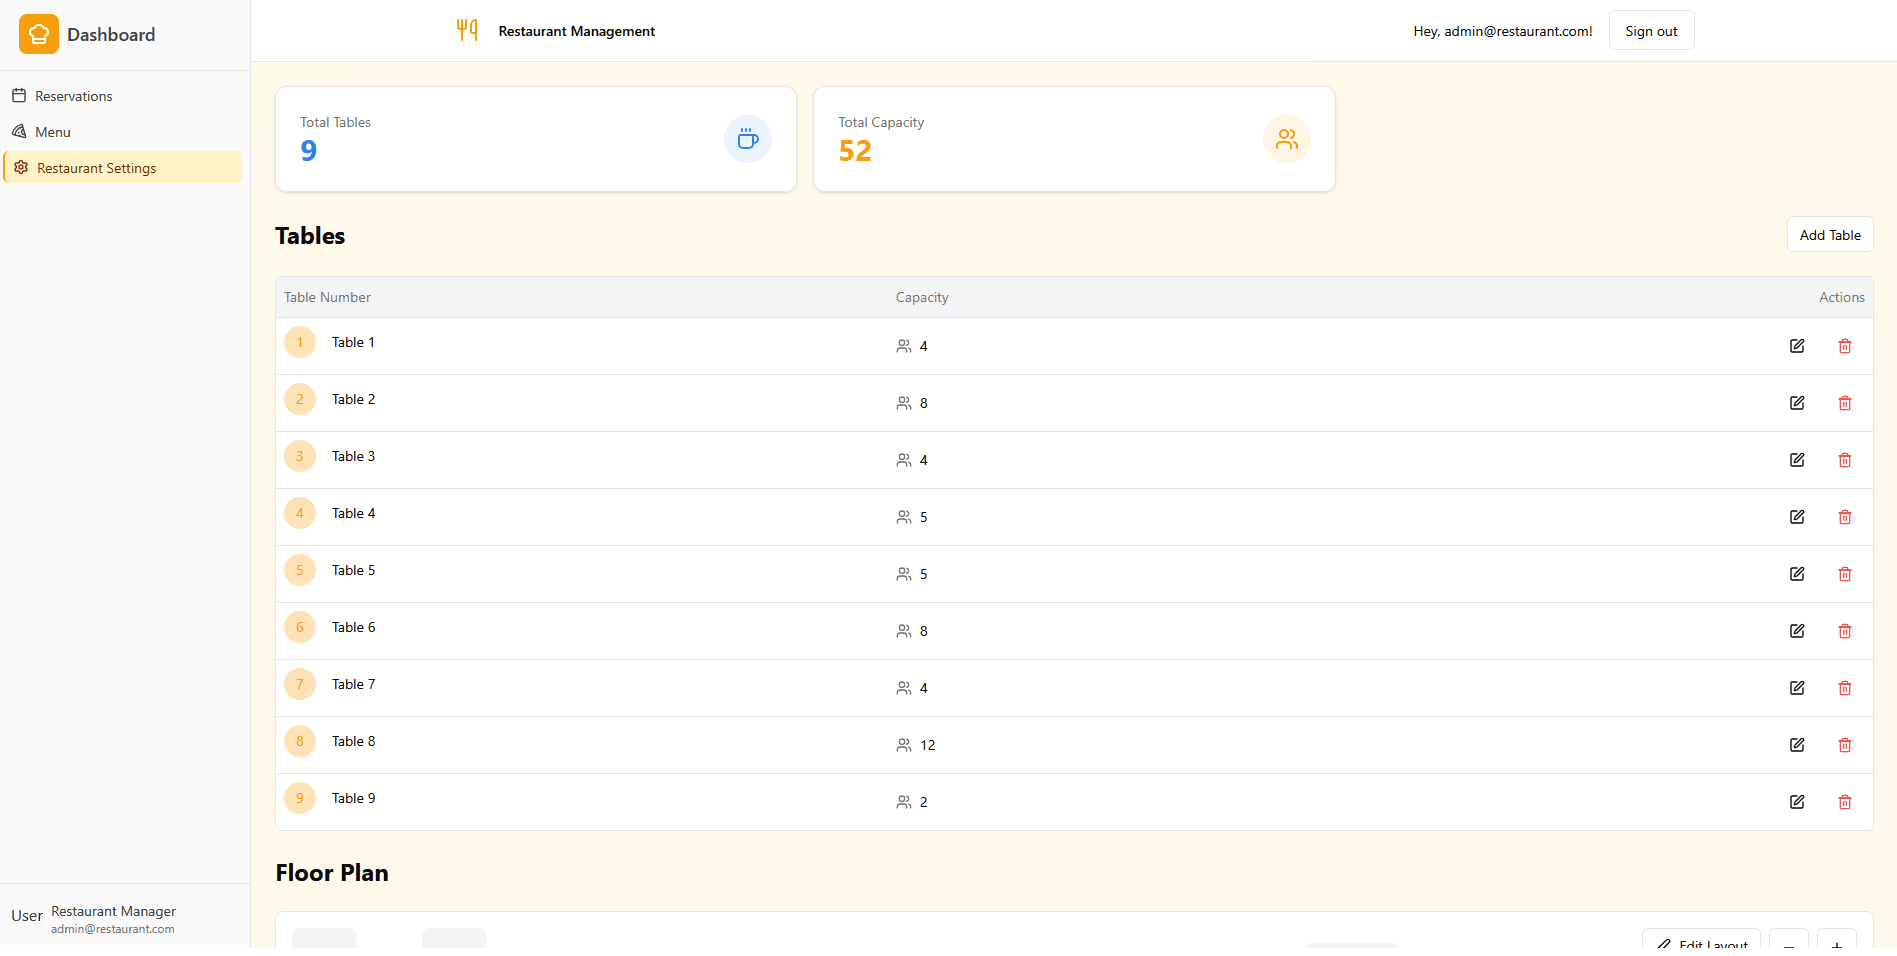Delete Table 7 using the red trash icon
The height and width of the screenshot is (956, 1897).
click(1845, 688)
